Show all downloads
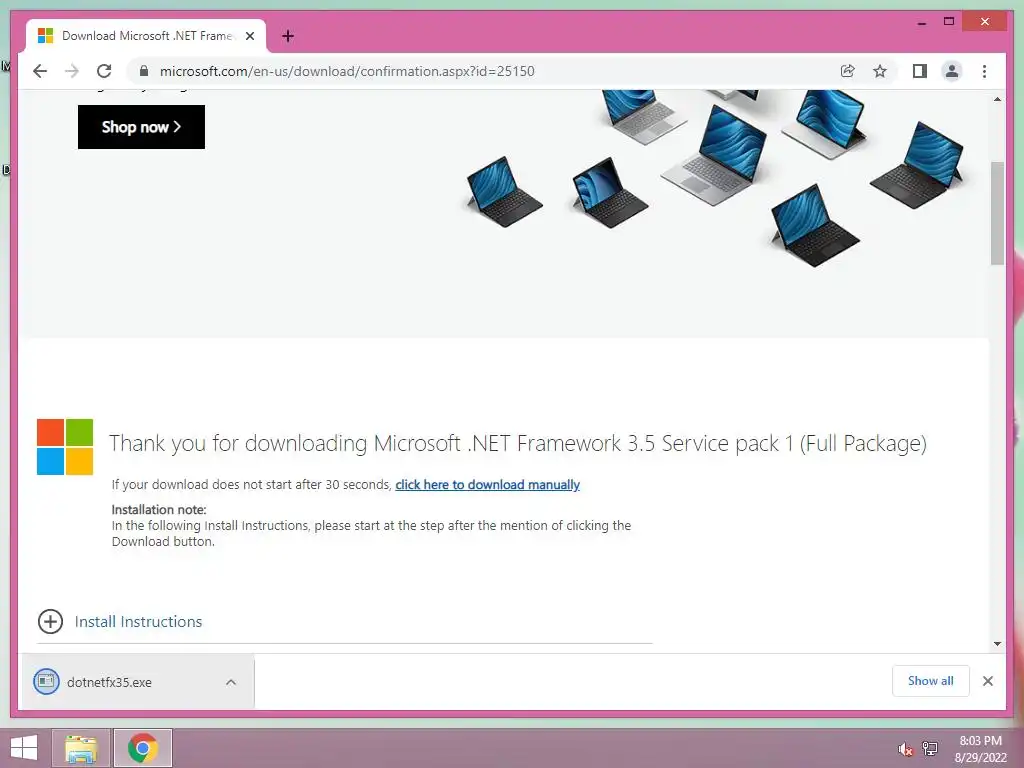This screenshot has height=768, width=1024. (x=931, y=681)
